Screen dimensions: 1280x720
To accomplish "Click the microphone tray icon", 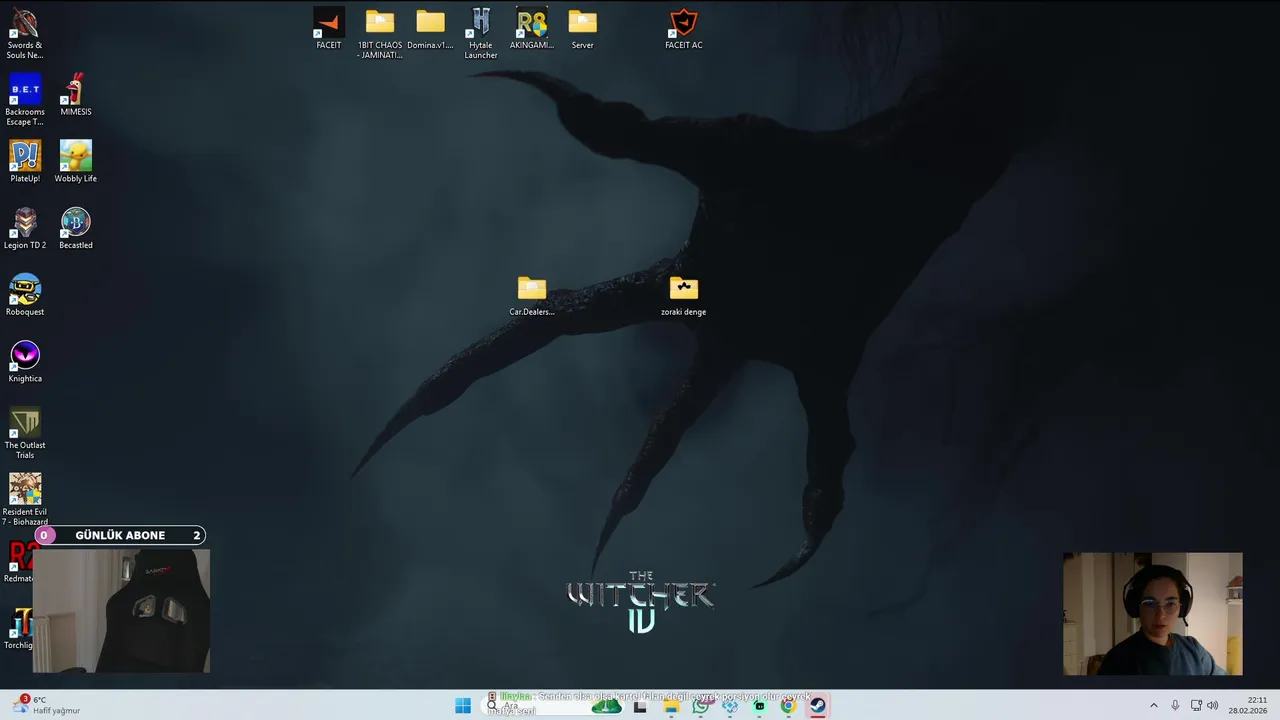I will 1175,706.
